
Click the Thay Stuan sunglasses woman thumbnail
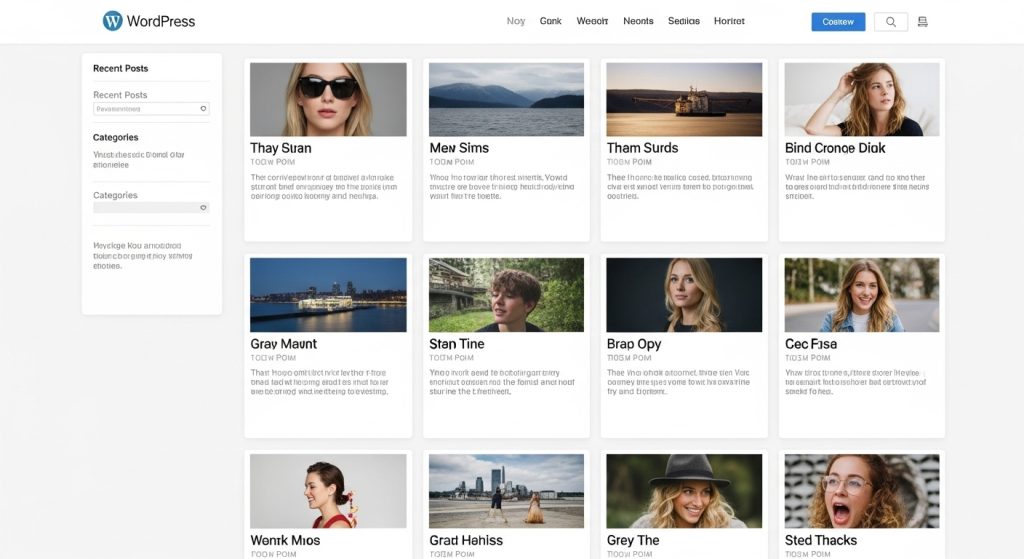(328, 99)
